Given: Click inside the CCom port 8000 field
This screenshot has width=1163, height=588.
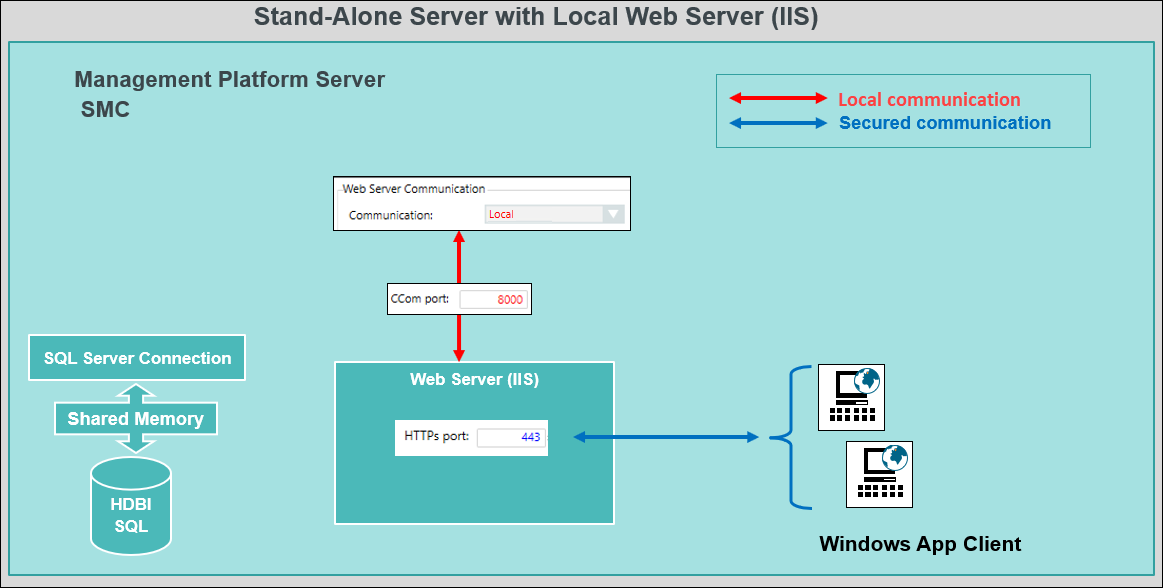Looking at the screenshot, I should tap(494, 298).
